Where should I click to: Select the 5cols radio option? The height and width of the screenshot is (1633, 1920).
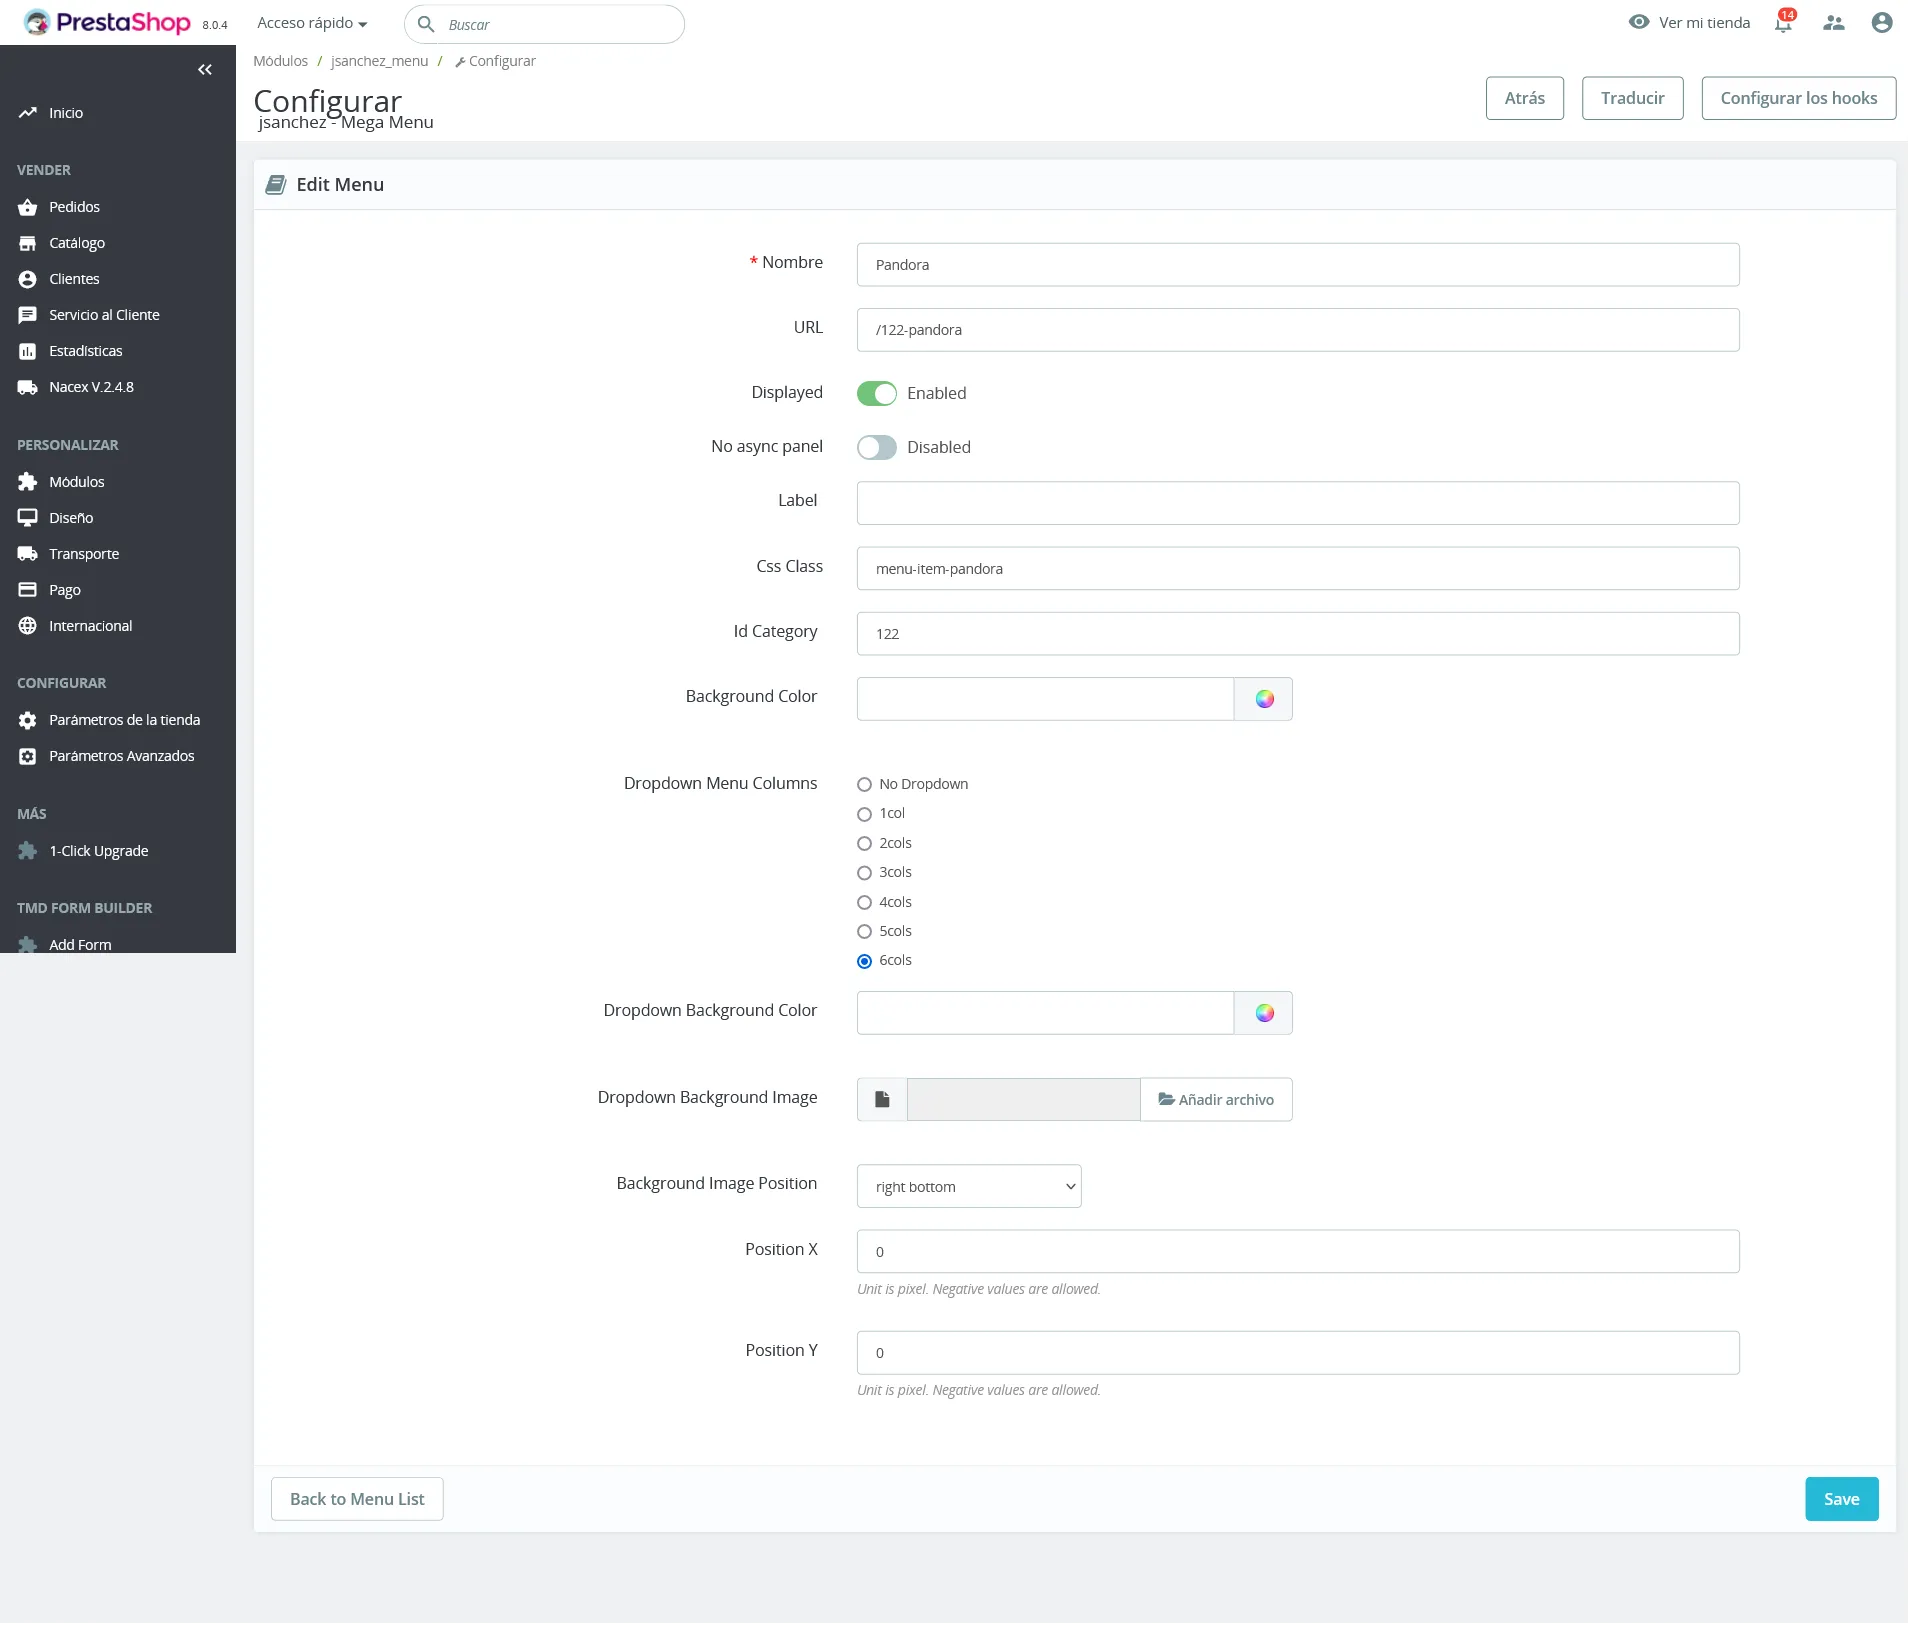(865, 932)
